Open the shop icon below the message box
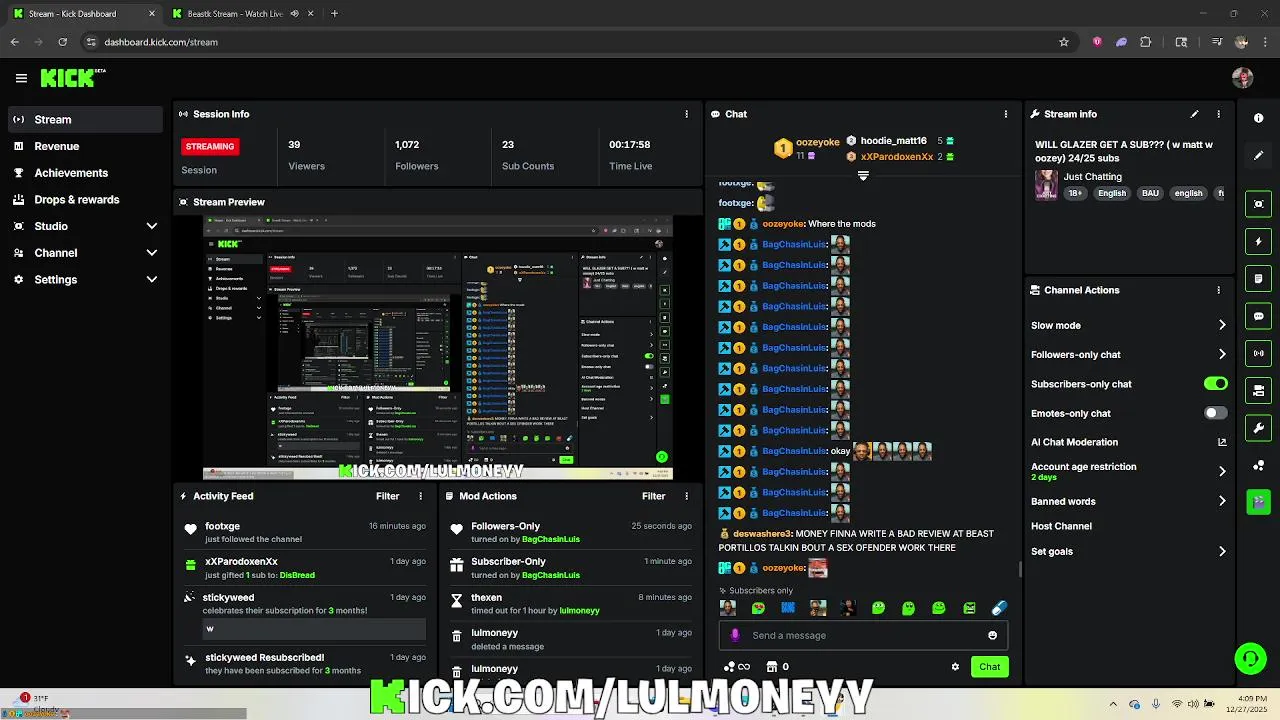Viewport: 1280px width, 720px height. 771,667
